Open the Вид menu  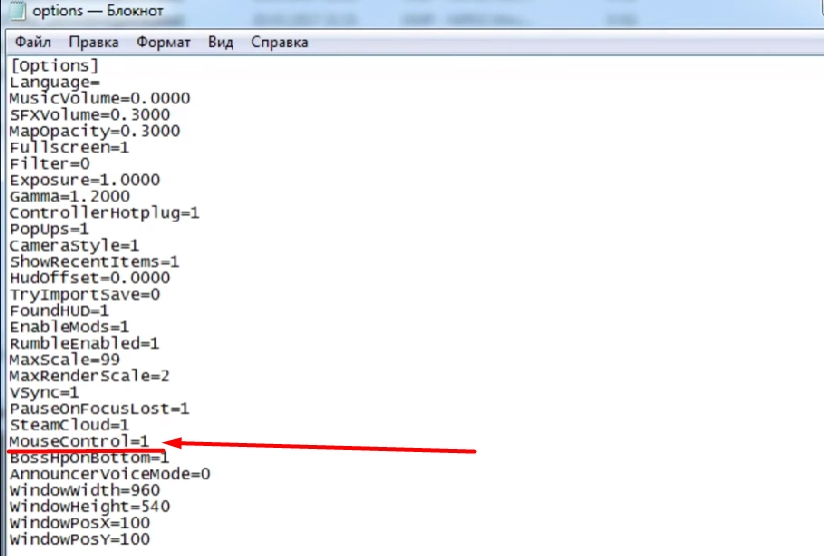pos(220,42)
